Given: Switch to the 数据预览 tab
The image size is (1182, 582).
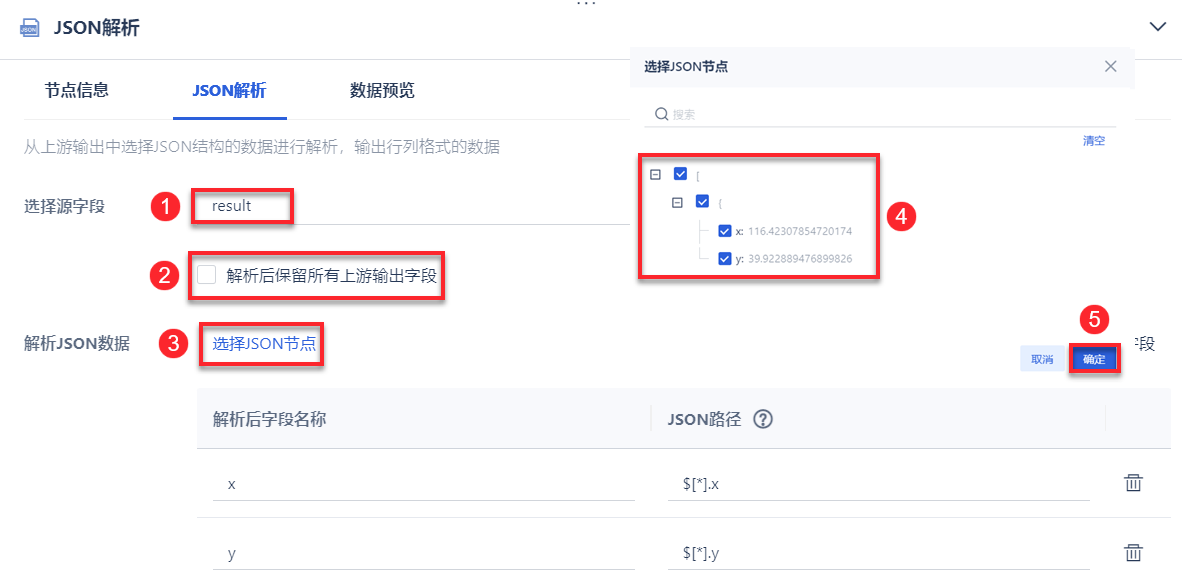Looking at the screenshot, I should click(382, 91).
